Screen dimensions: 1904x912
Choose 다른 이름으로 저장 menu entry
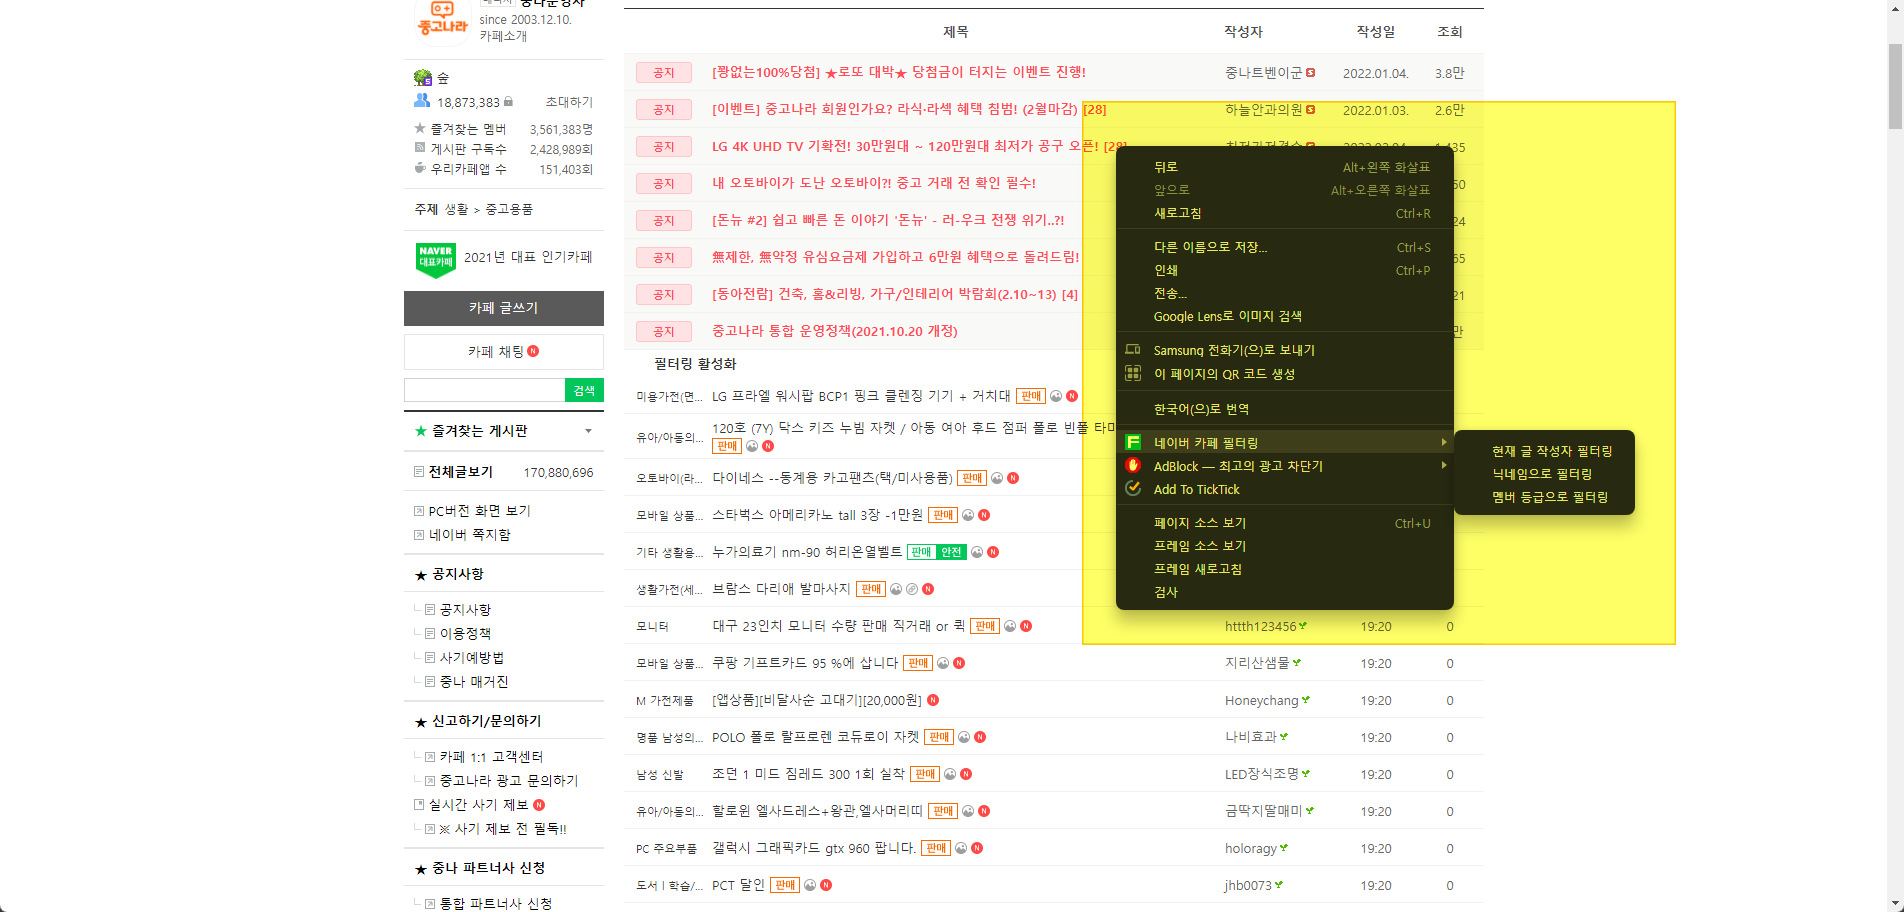tap(1285, 247)
